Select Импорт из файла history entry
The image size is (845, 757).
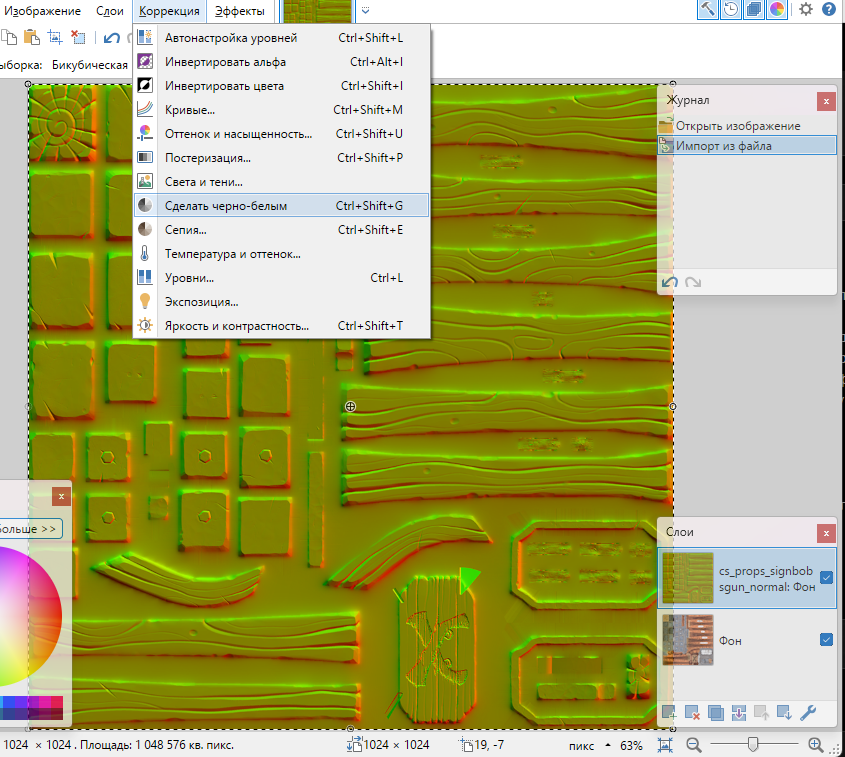[747, 145]
